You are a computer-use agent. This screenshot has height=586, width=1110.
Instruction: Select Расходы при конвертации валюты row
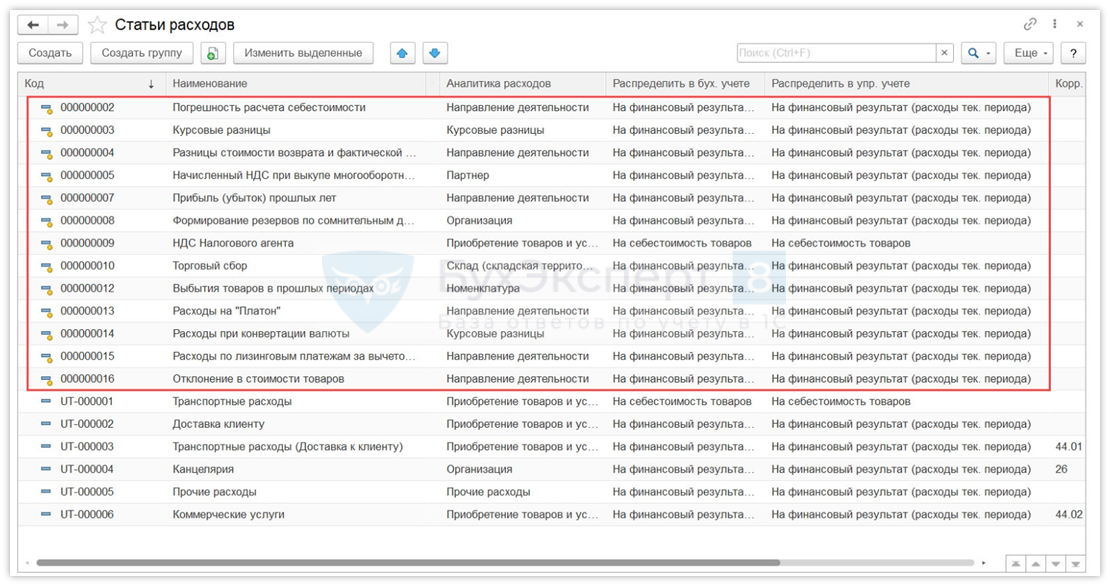coord(551,334)
